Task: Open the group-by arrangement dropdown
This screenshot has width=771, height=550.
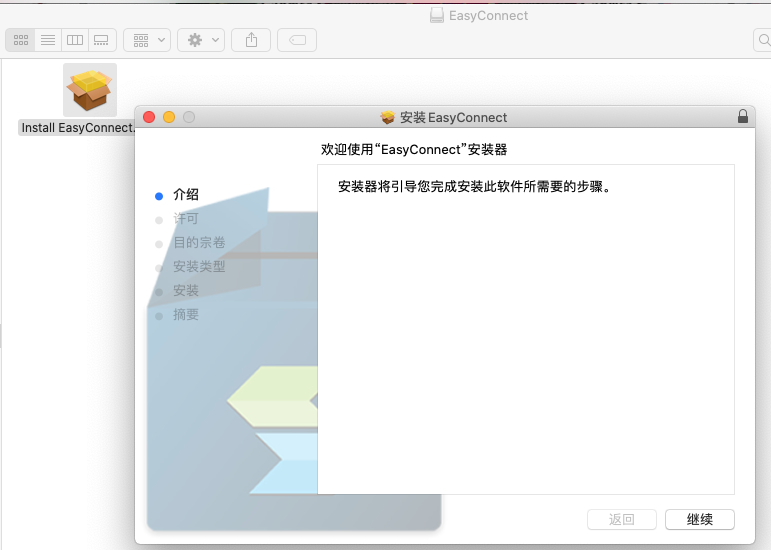Action: 147,40
